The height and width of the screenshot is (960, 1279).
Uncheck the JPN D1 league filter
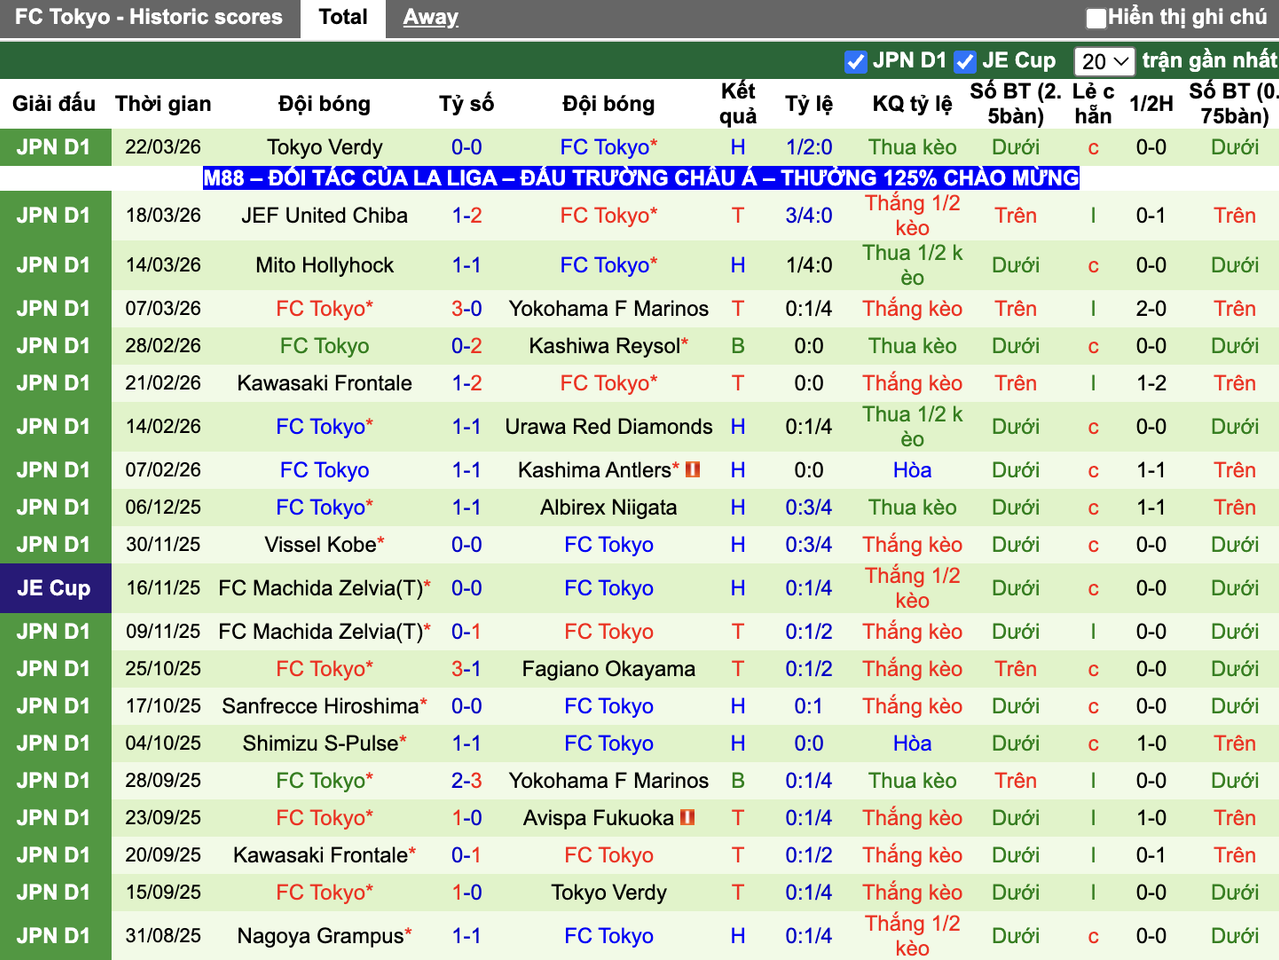855,61
